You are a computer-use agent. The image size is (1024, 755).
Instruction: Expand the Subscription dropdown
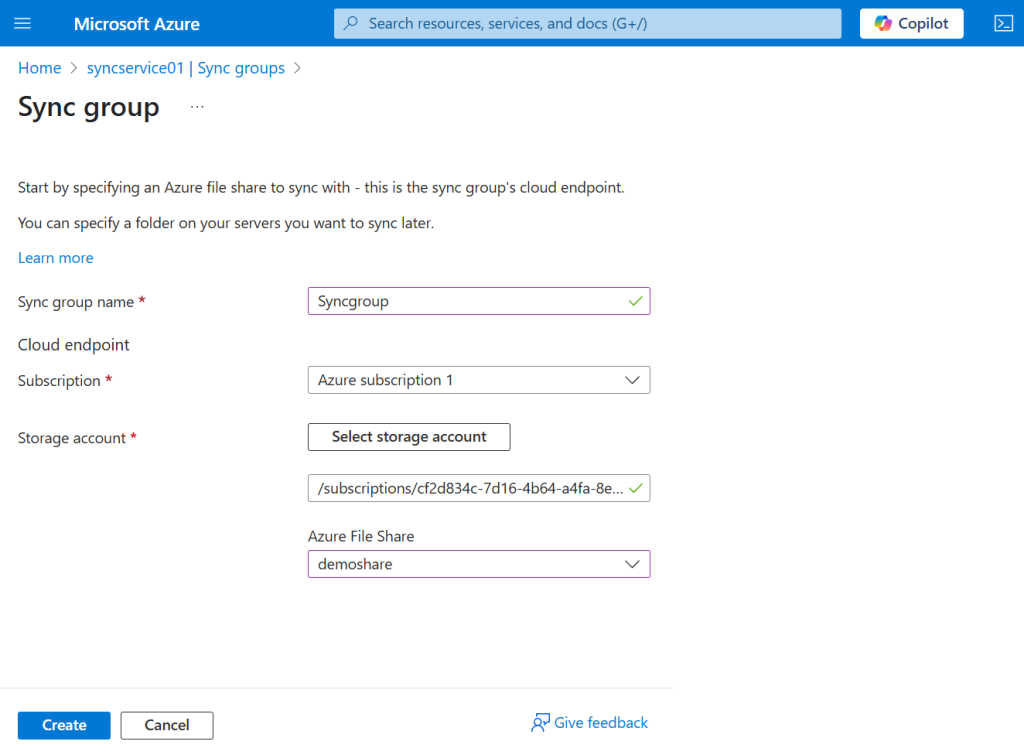[x=479, y=380]
